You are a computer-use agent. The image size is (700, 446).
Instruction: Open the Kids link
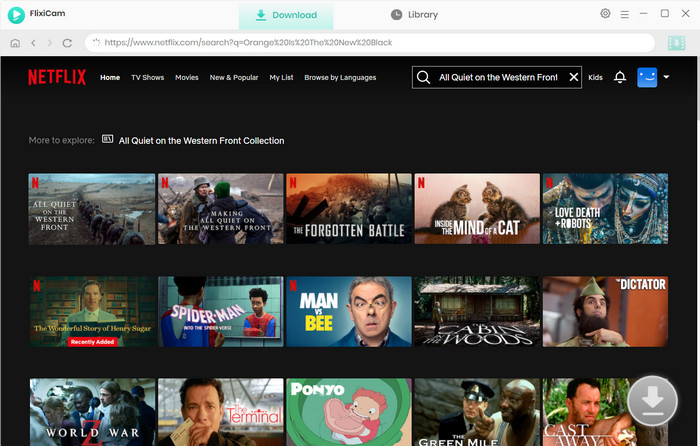coord(595,77)
